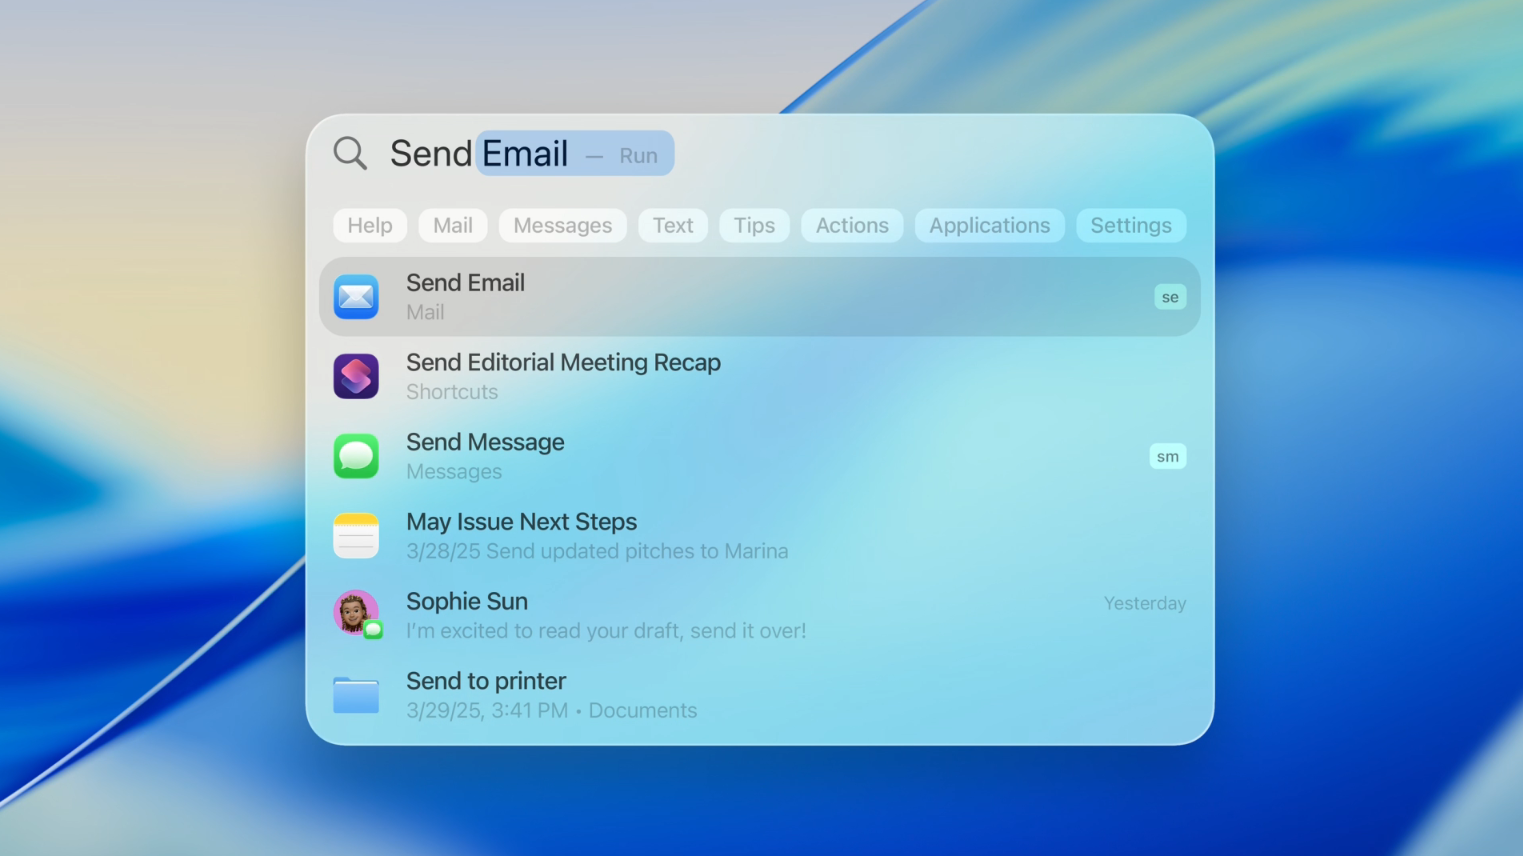Show only Applications results

tap(989, 226)
